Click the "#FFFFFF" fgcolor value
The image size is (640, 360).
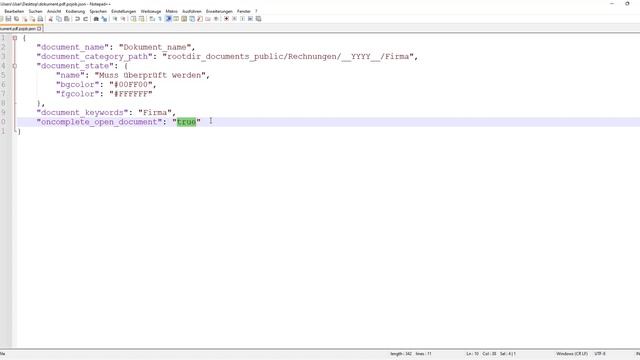(131, 94)
